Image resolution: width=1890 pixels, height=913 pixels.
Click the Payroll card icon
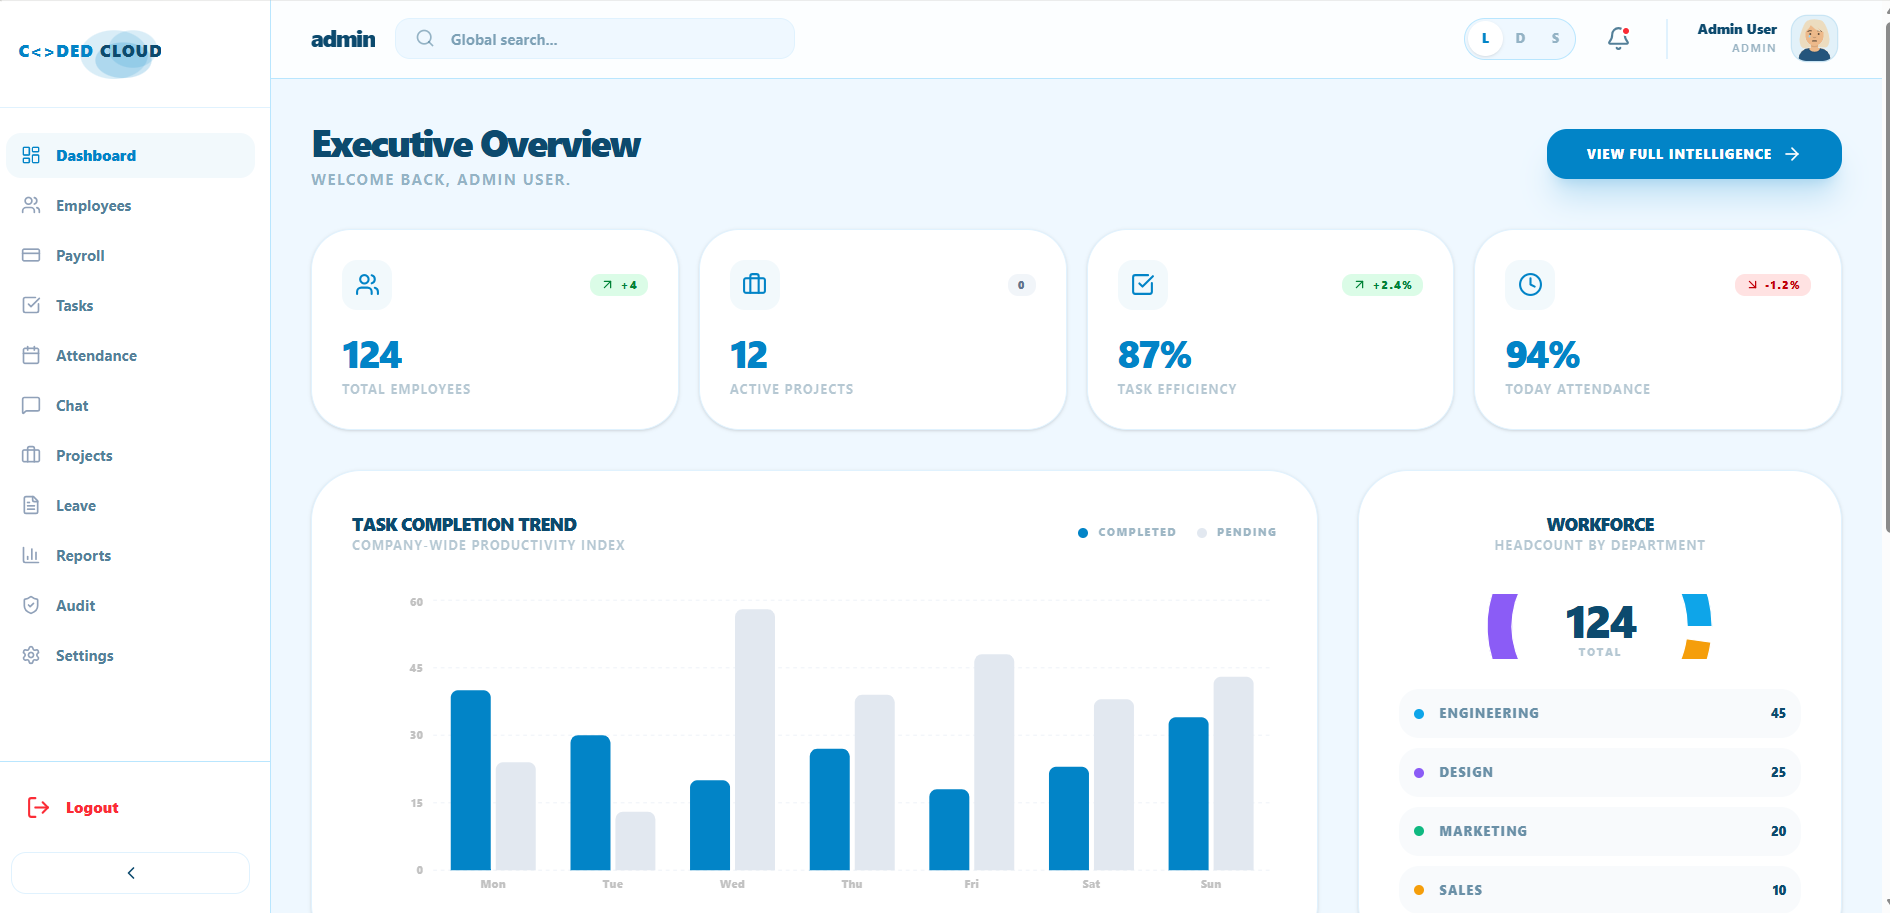[31, 255]
